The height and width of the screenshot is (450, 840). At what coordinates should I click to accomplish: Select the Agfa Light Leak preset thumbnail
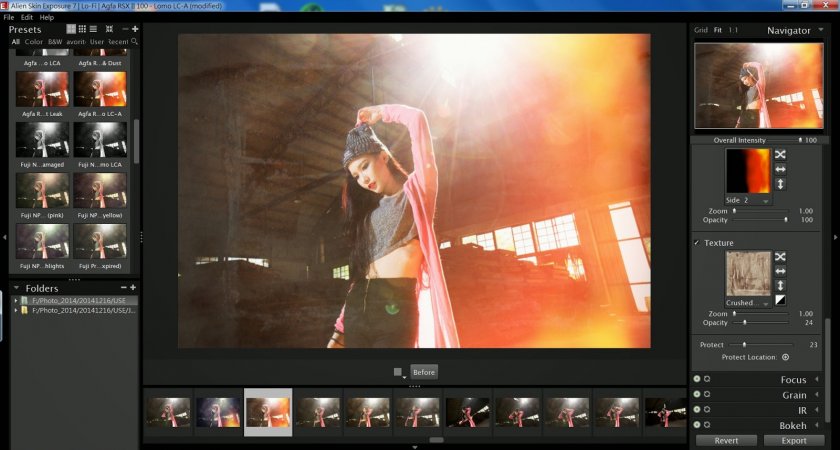(42, 90)
